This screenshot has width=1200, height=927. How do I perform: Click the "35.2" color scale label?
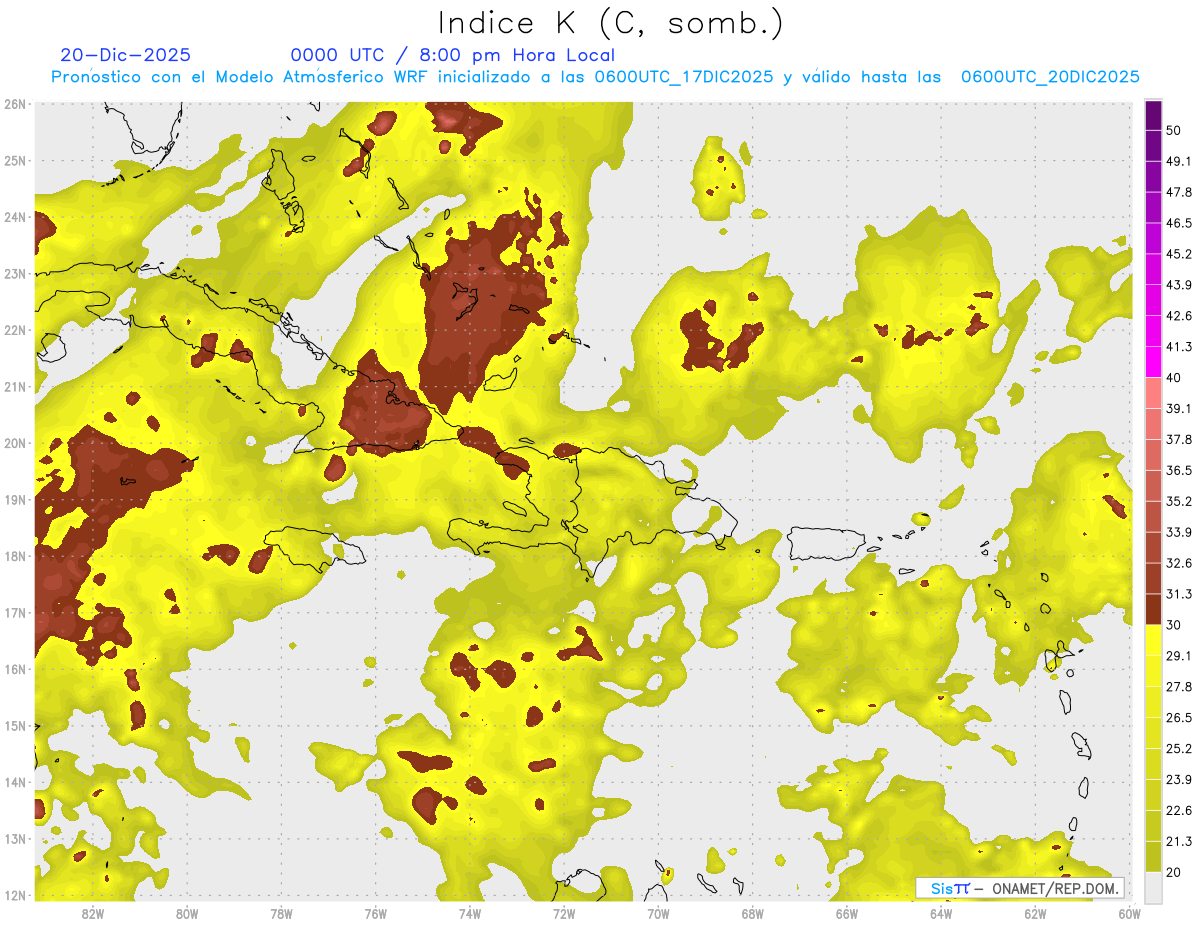coord(1179,501)
